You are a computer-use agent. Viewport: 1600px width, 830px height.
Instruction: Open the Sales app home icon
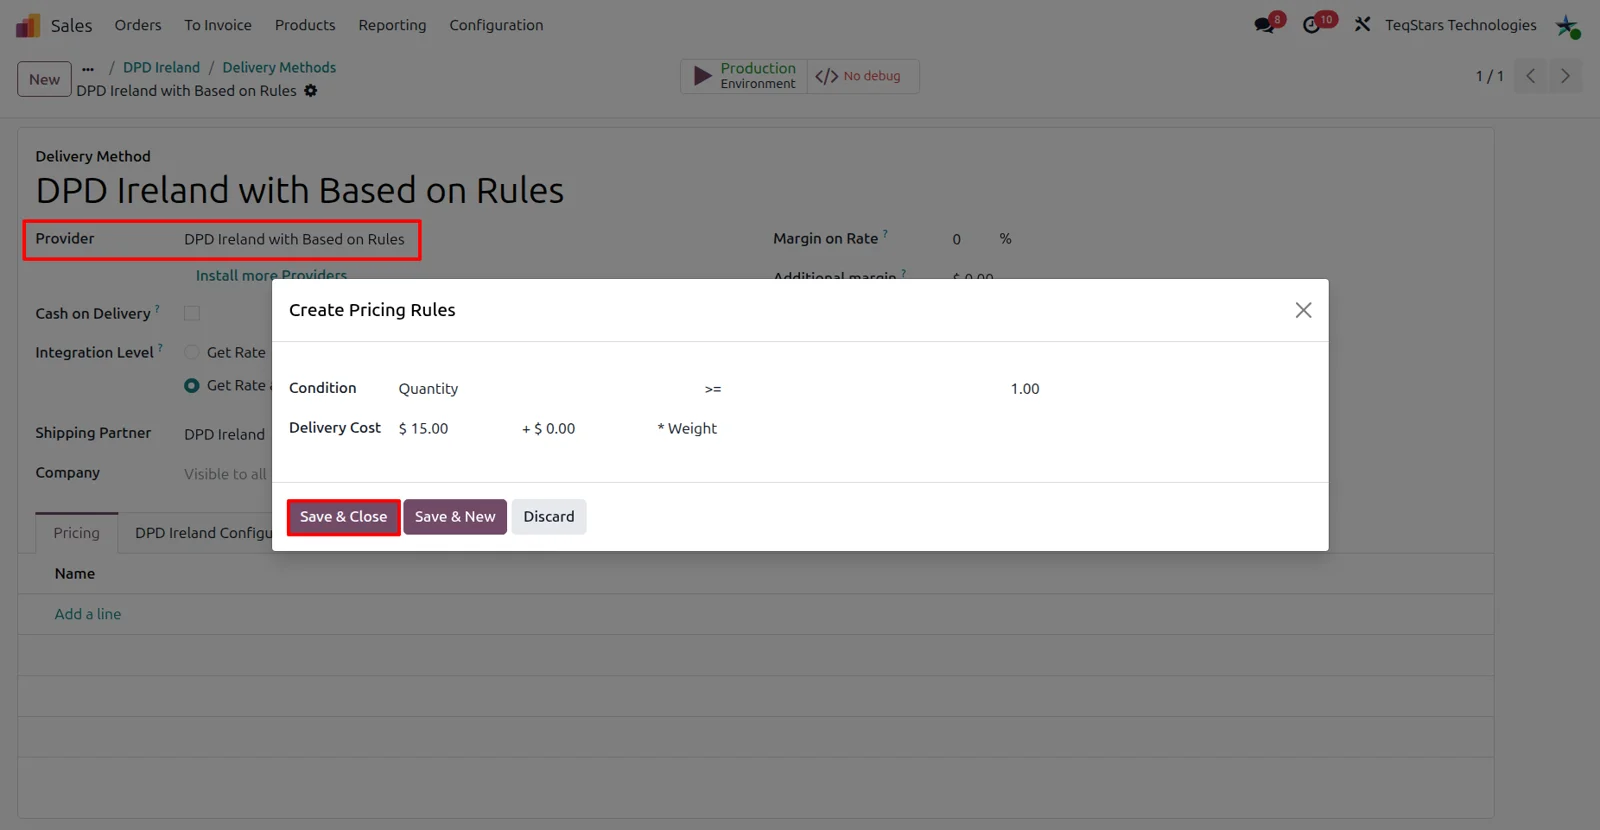click(28, 25)
